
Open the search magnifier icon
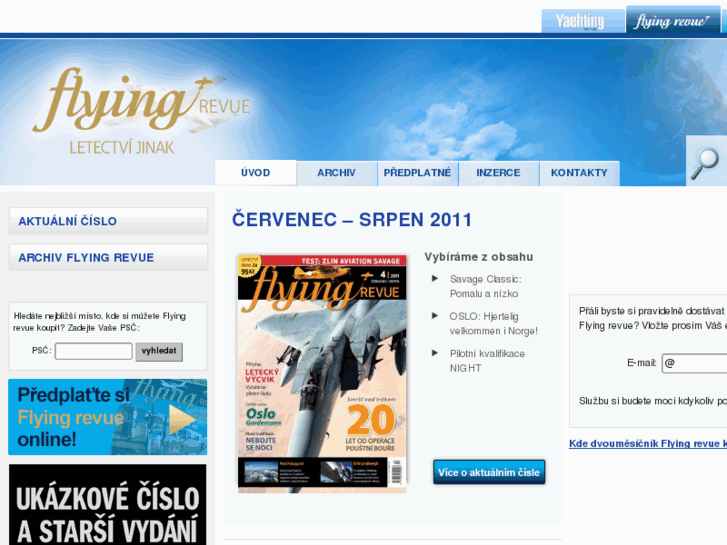click(705, 163)
